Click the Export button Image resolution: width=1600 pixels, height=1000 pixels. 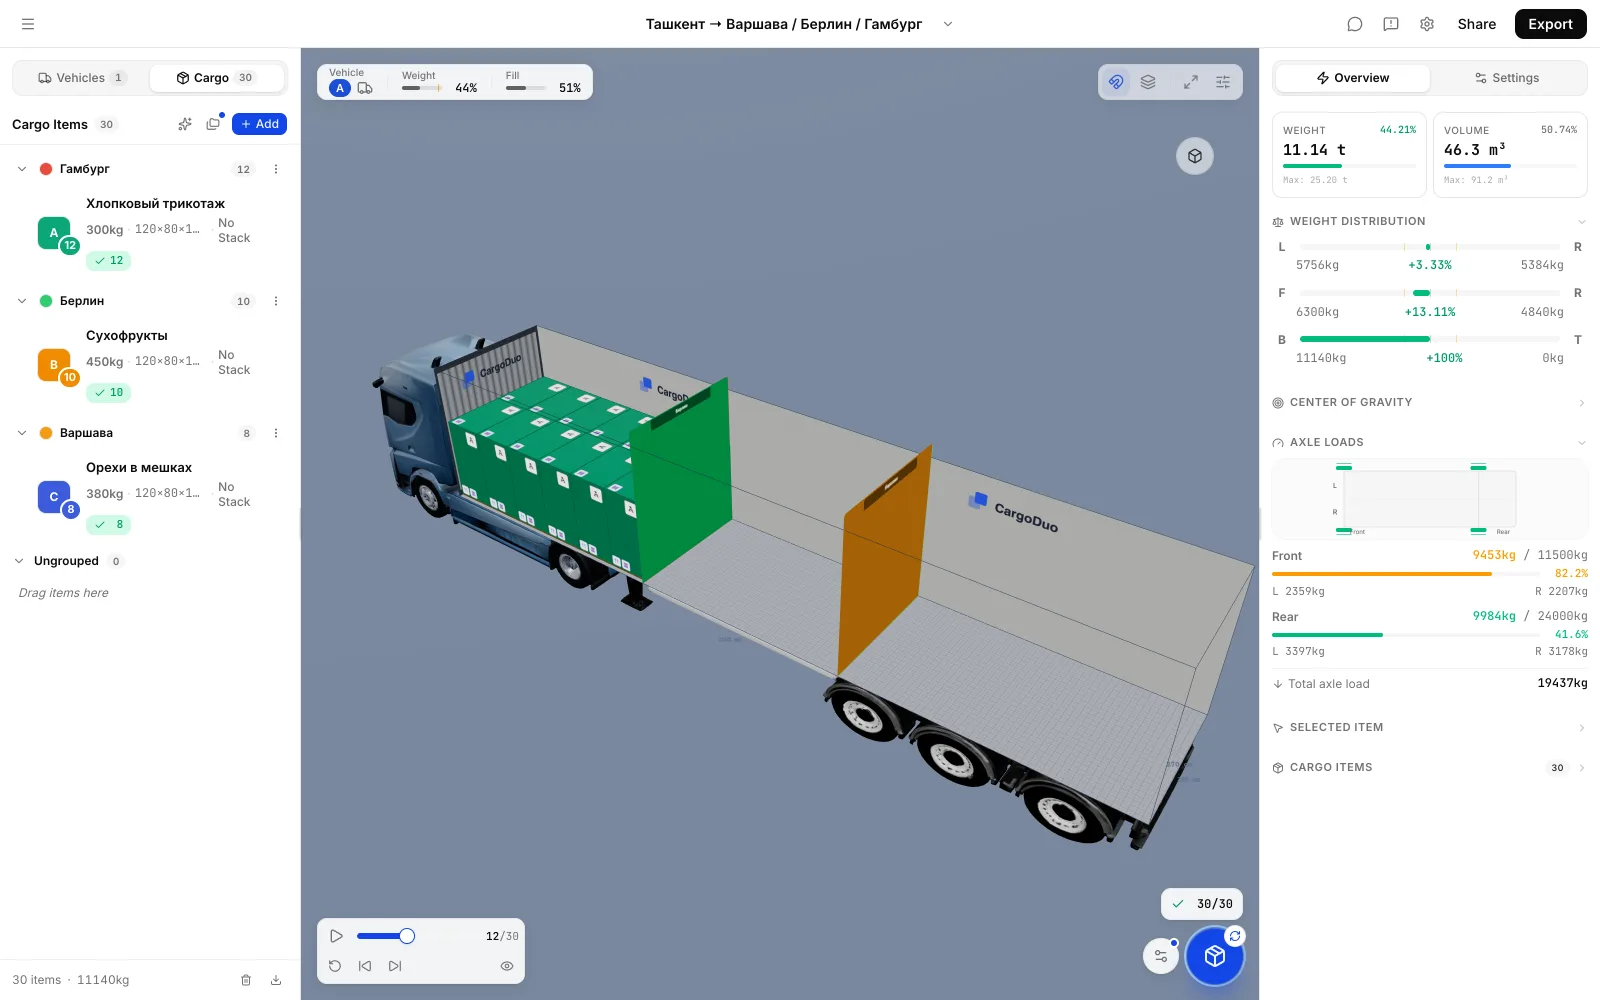(x=1551, y=24)
